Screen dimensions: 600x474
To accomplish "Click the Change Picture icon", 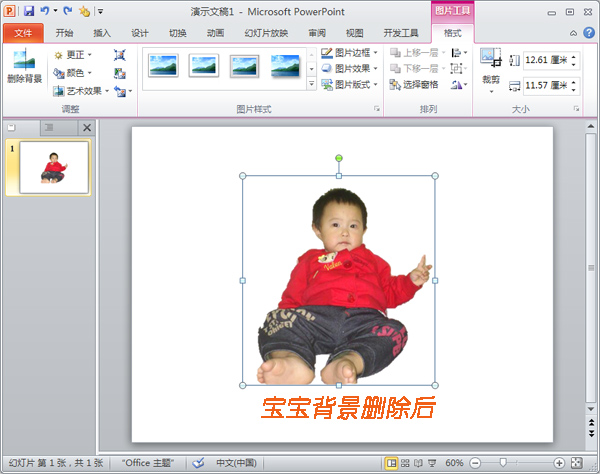I will [x=120, y=73].
